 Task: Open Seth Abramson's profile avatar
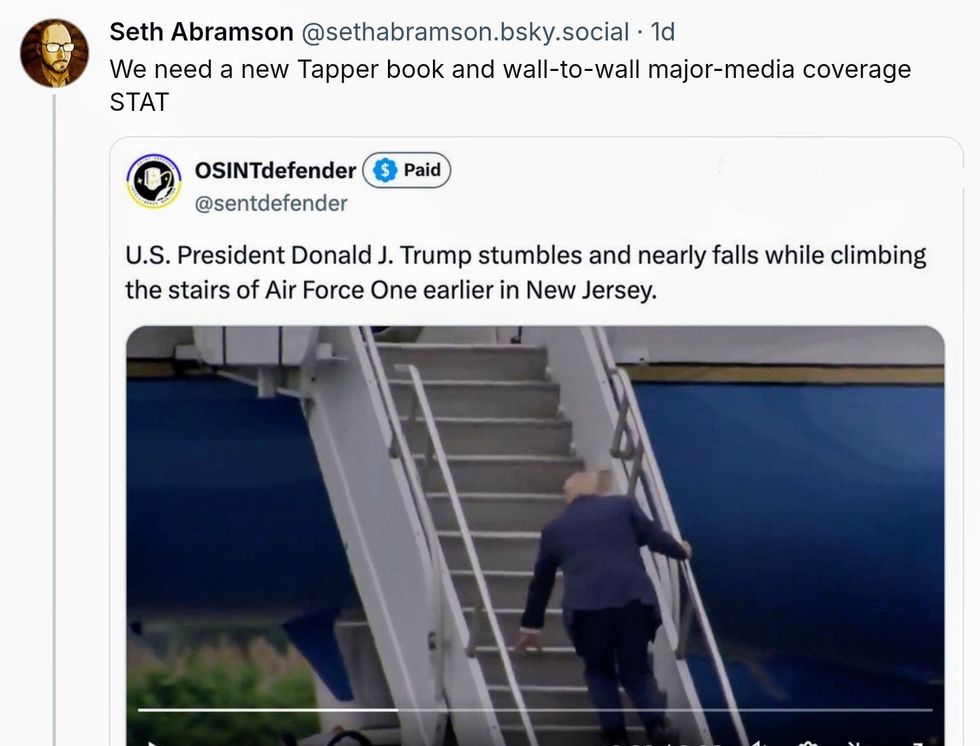pyautogui.click(x=54, y=53)
